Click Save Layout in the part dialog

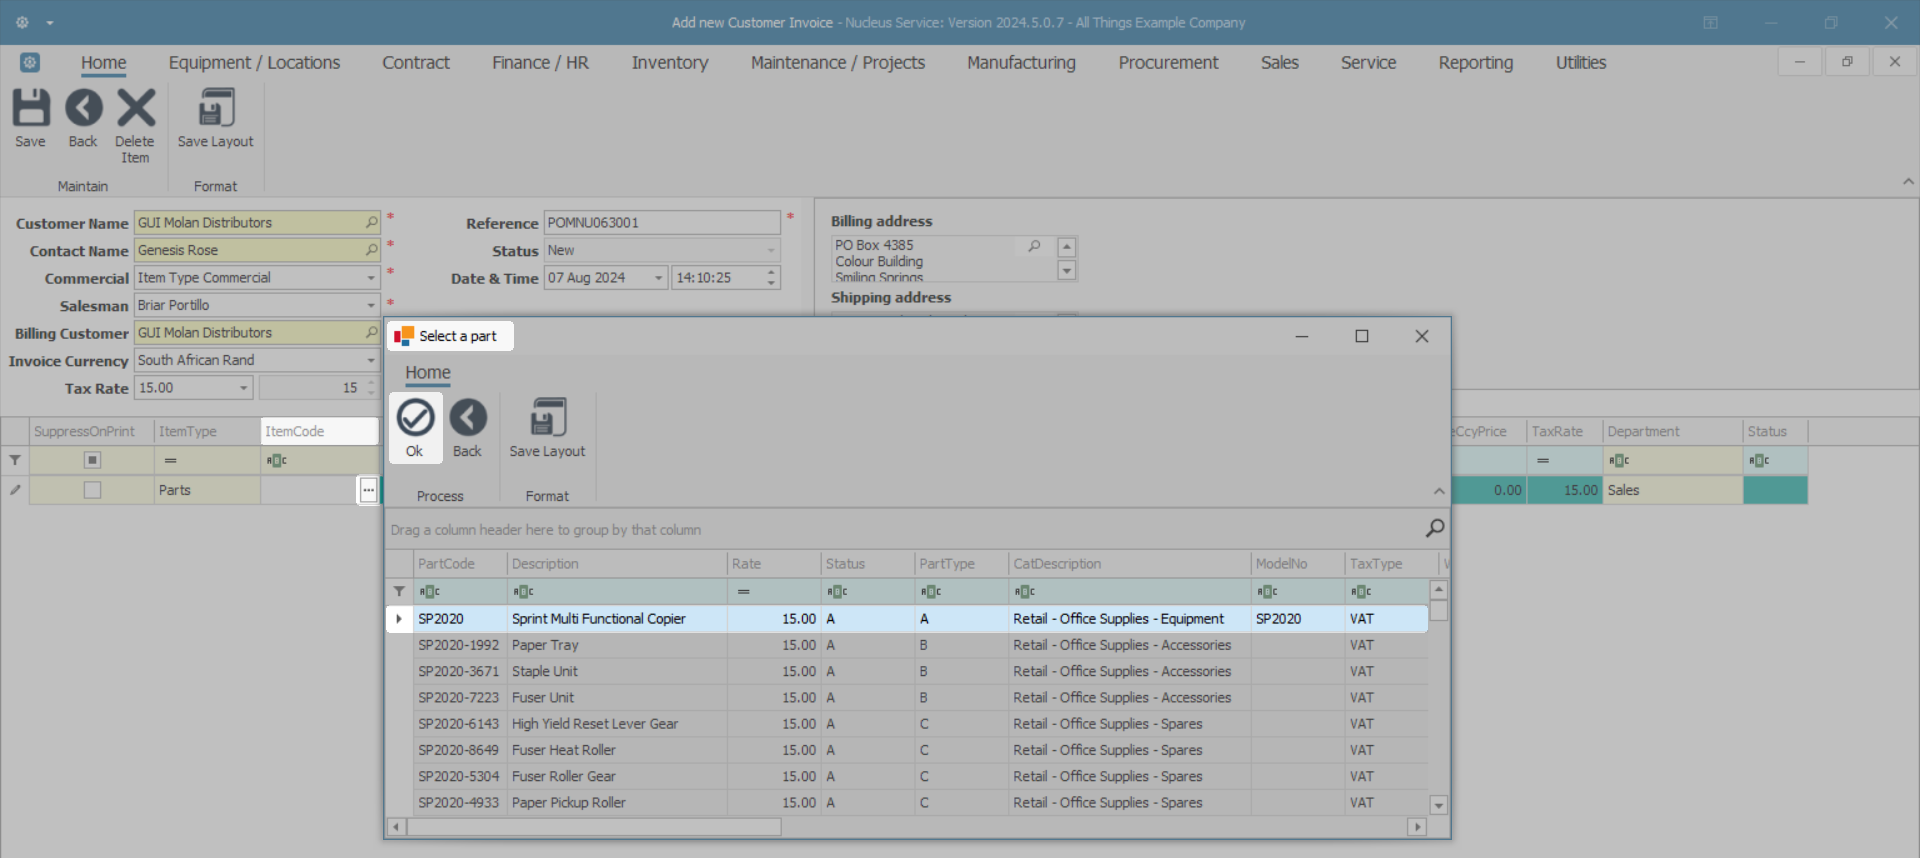pyautogui.click(x=547, y=419)
